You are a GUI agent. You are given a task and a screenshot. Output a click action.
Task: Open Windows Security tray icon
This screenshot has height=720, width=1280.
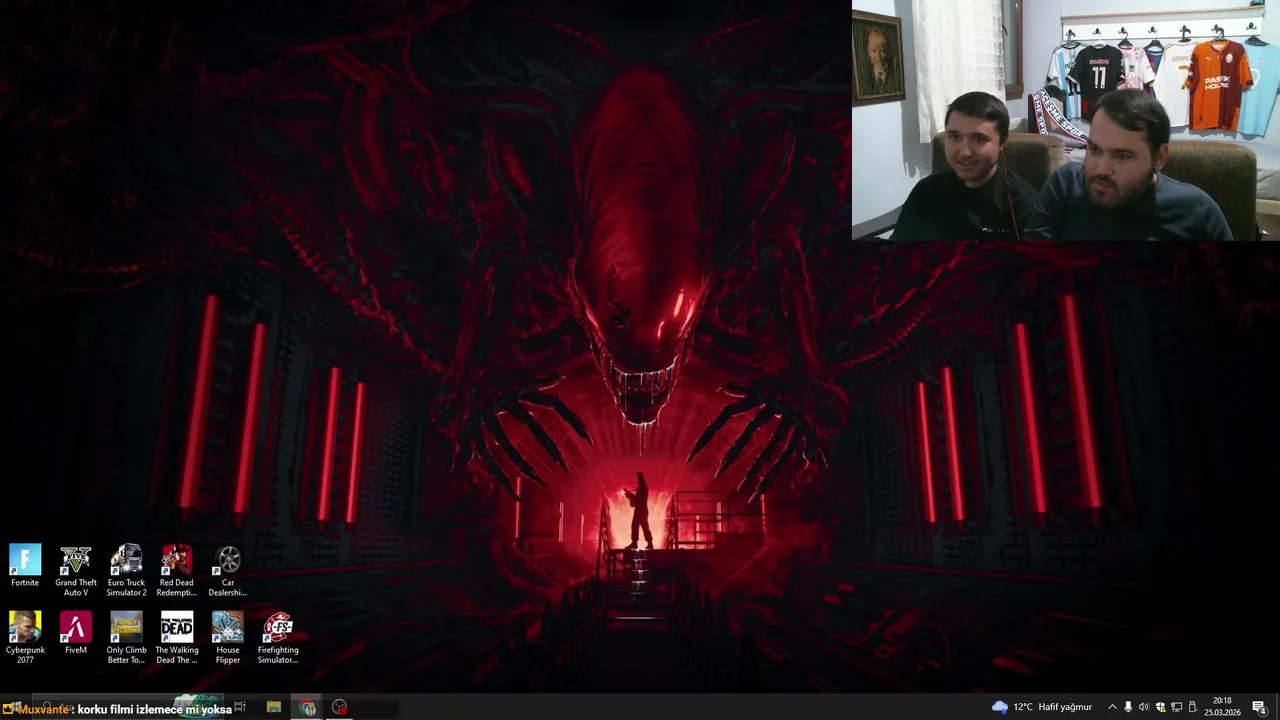pos(1160,707)
